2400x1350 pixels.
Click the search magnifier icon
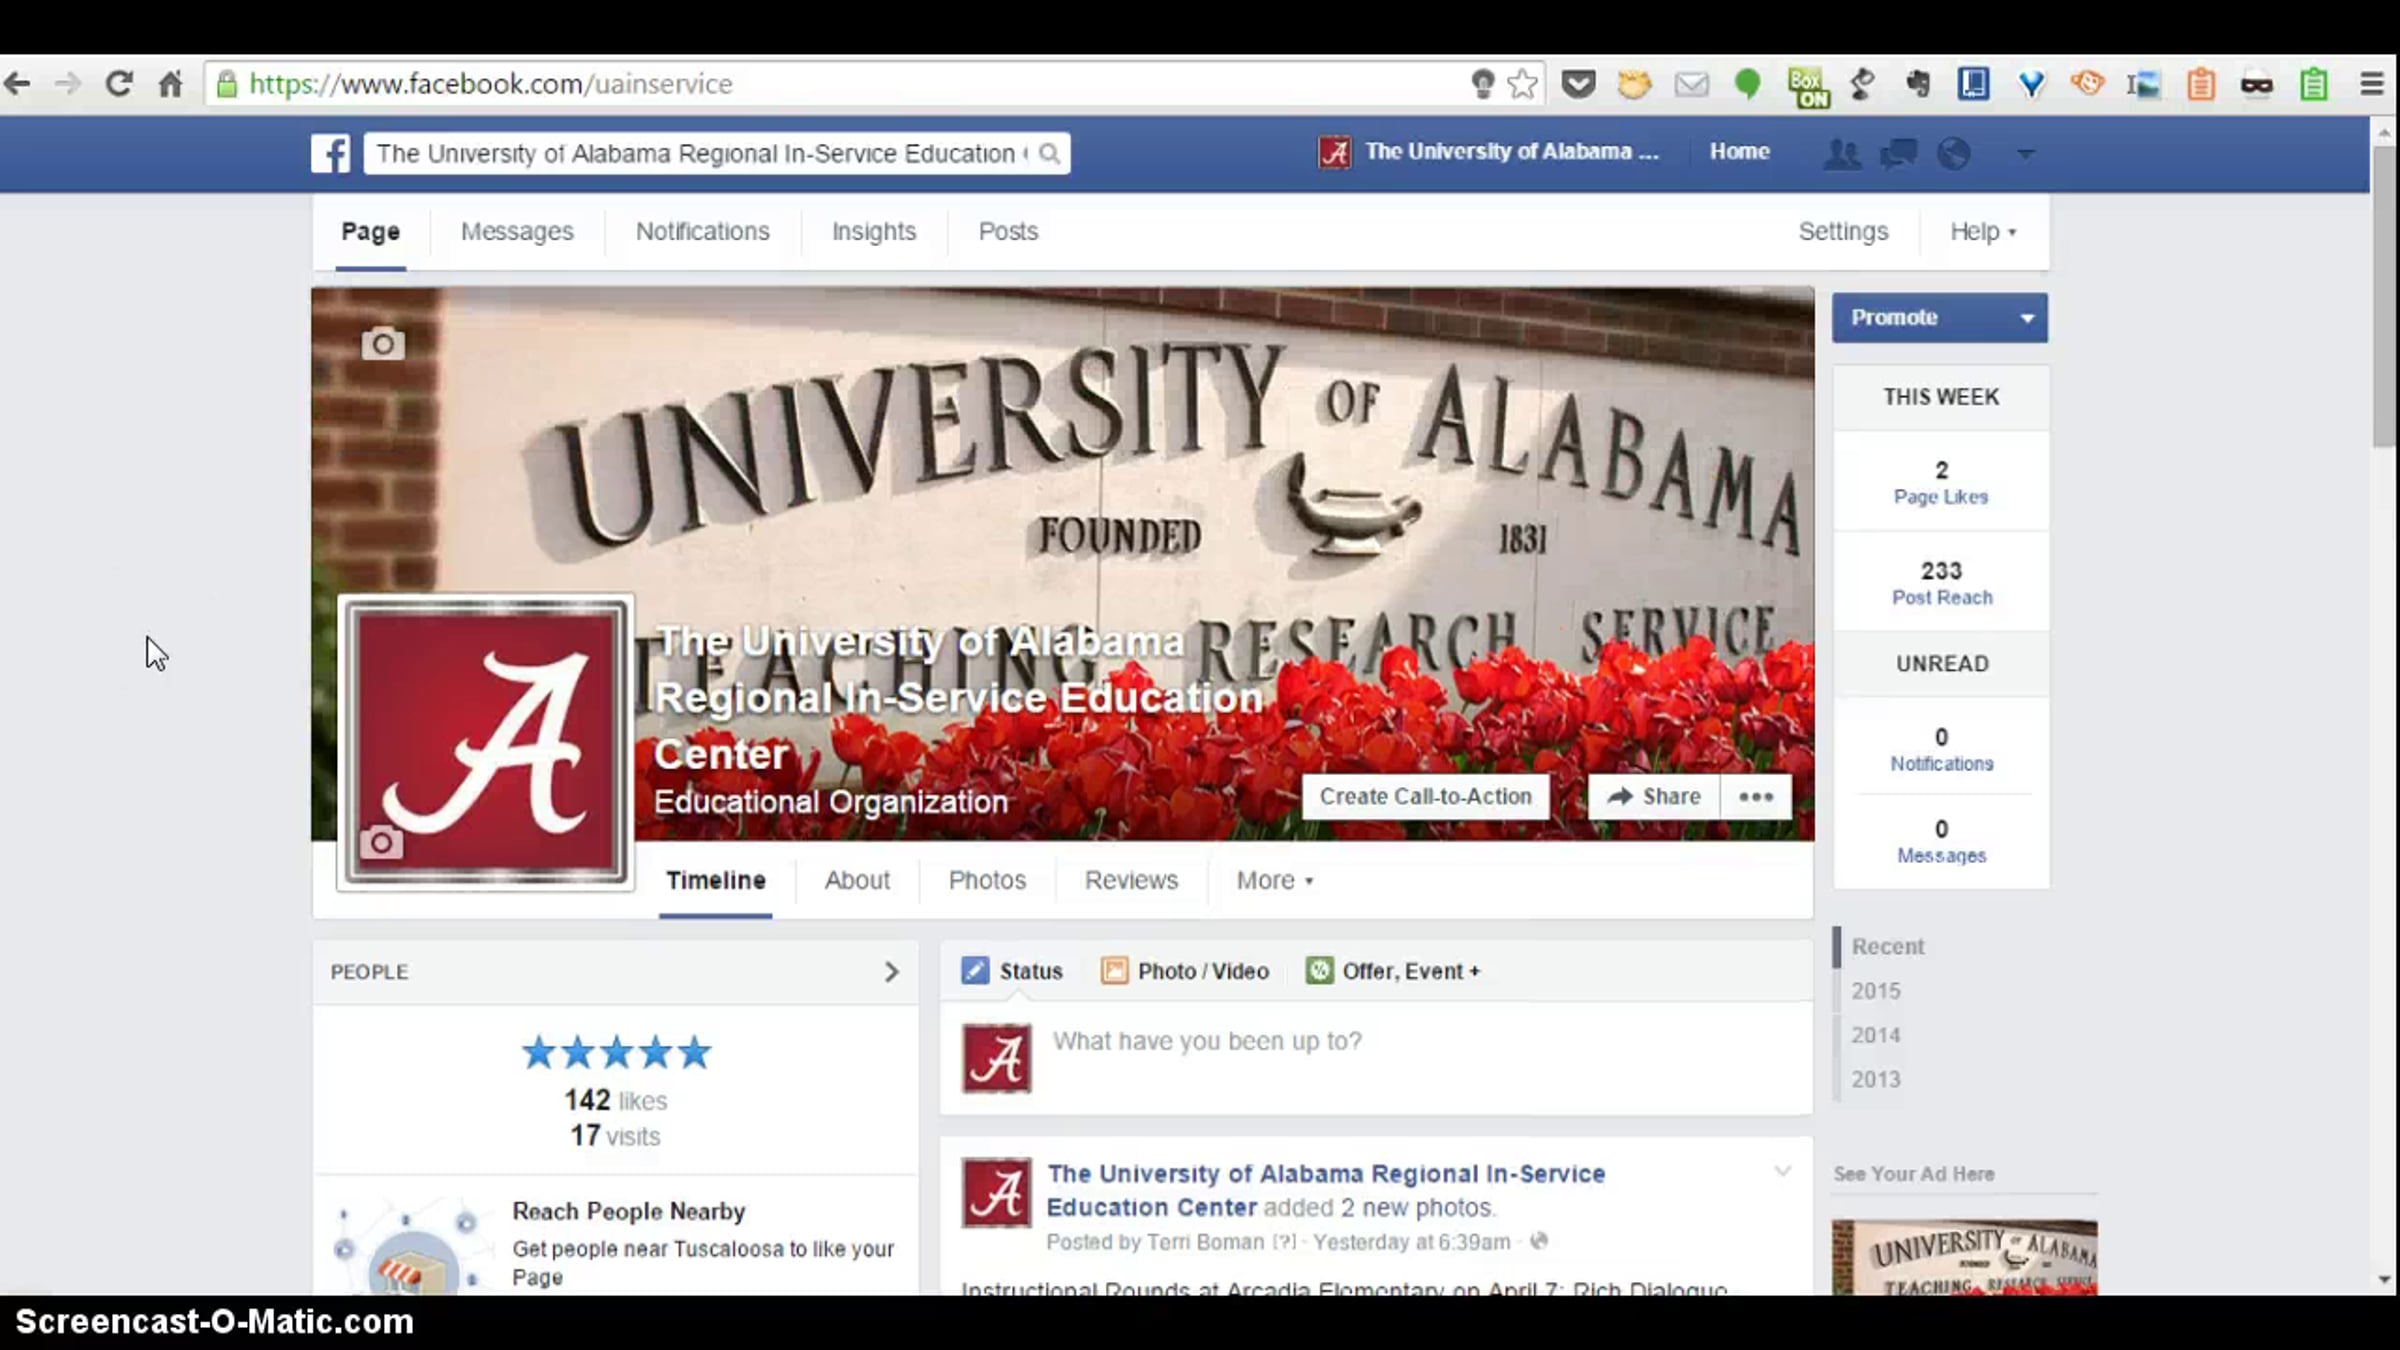click(1049, 153)
